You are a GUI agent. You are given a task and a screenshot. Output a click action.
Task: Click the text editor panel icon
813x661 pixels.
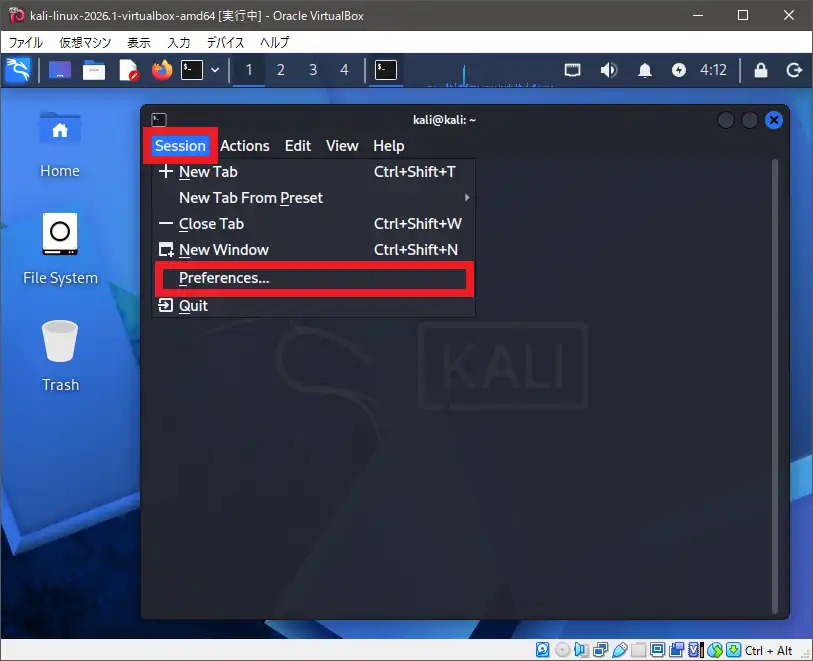point(128,70)
